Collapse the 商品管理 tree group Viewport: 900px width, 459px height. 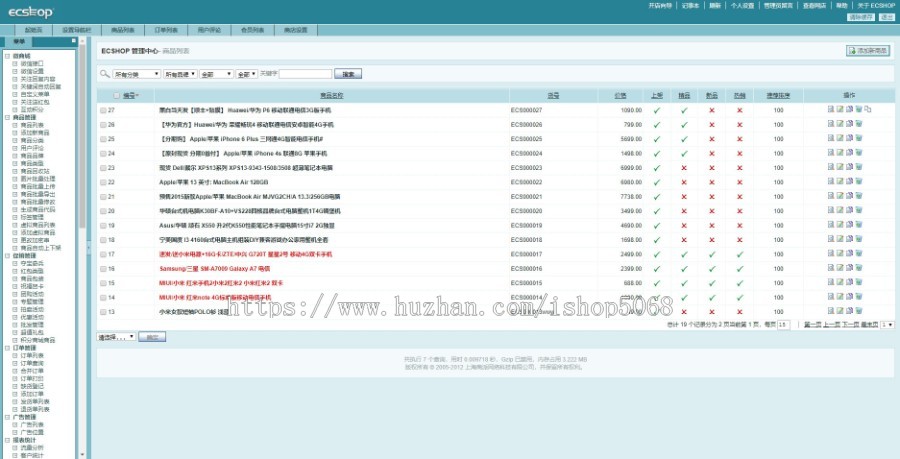coord(7,117)
